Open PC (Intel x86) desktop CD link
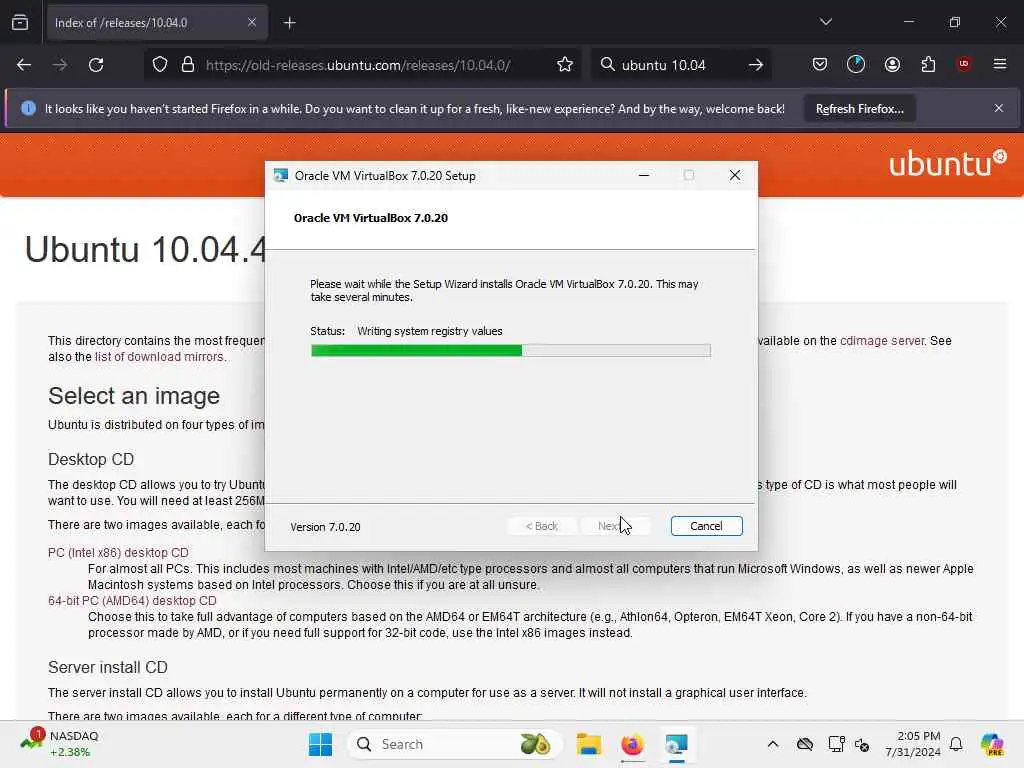1024x768 pixels. point(118,552)
